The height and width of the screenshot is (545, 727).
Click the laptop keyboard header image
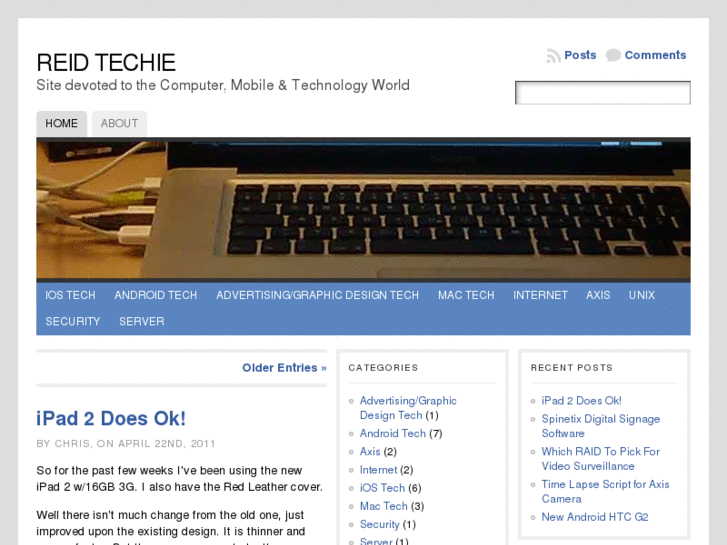[364, 210]
